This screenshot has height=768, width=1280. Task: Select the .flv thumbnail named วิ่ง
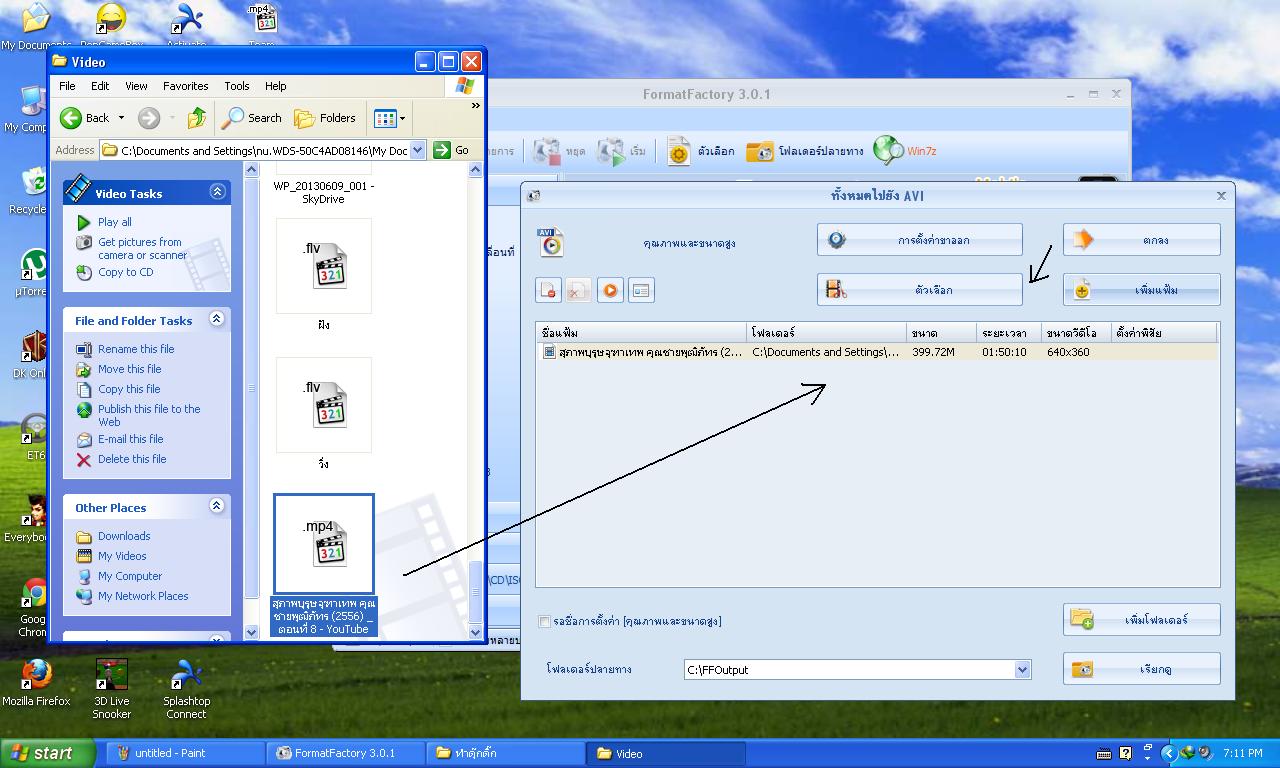[324, 405]
